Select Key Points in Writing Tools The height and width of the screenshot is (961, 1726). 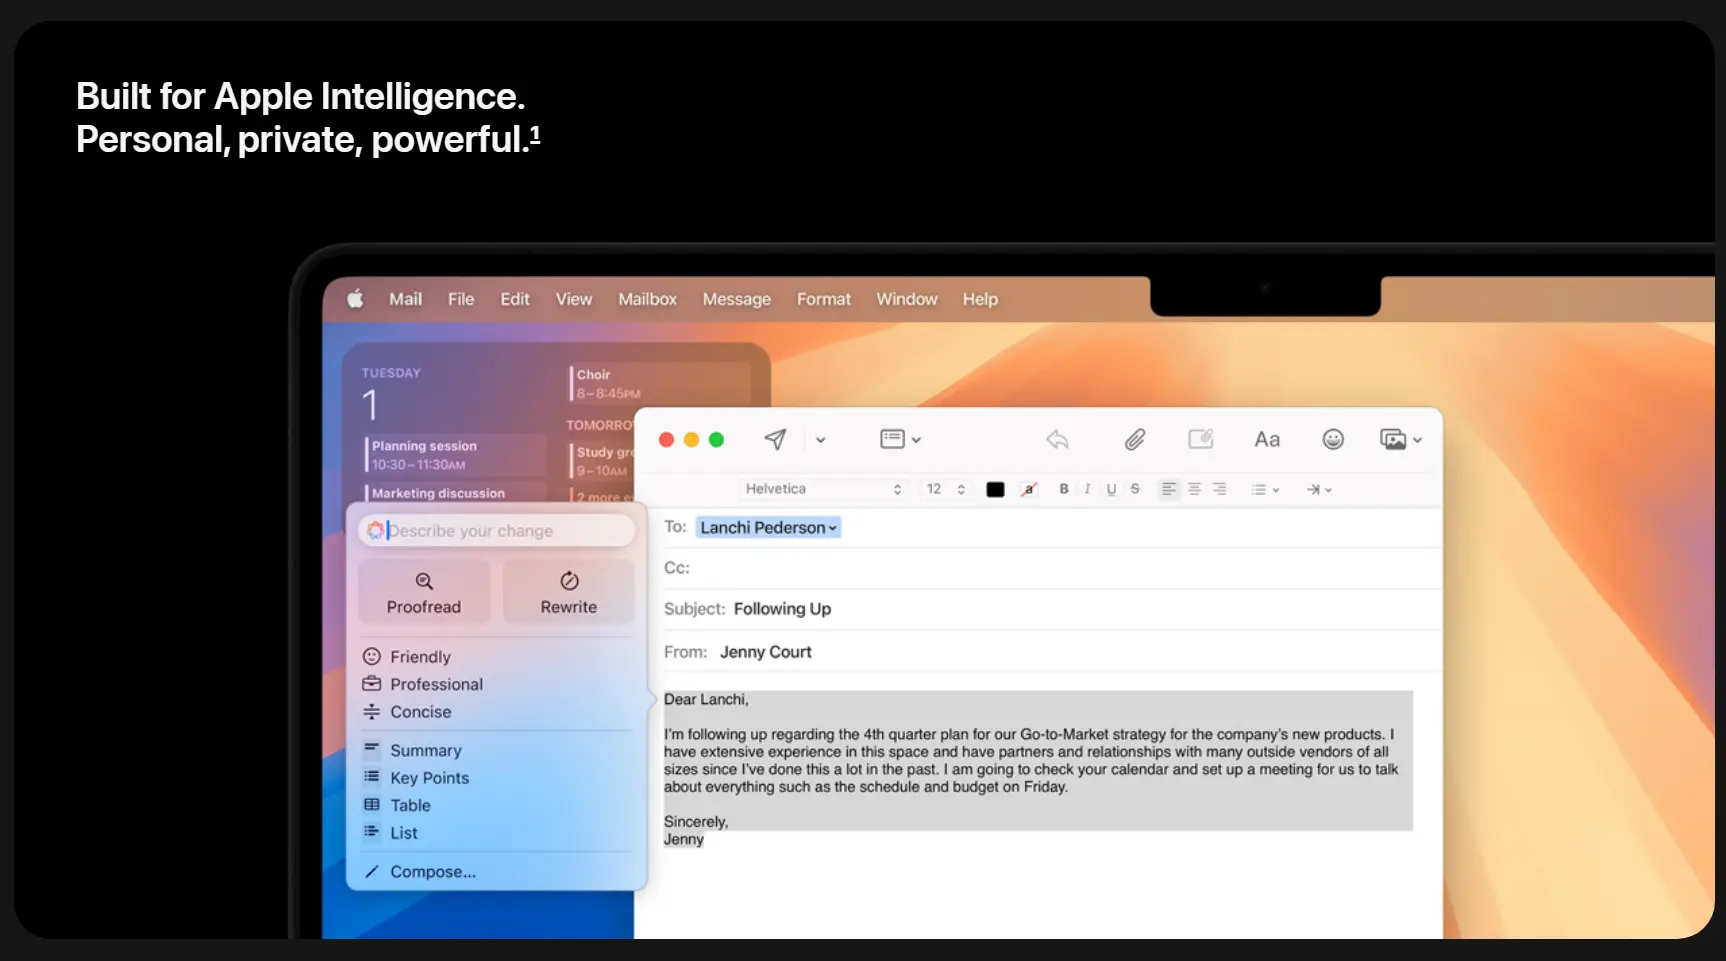tap(416, 778)
